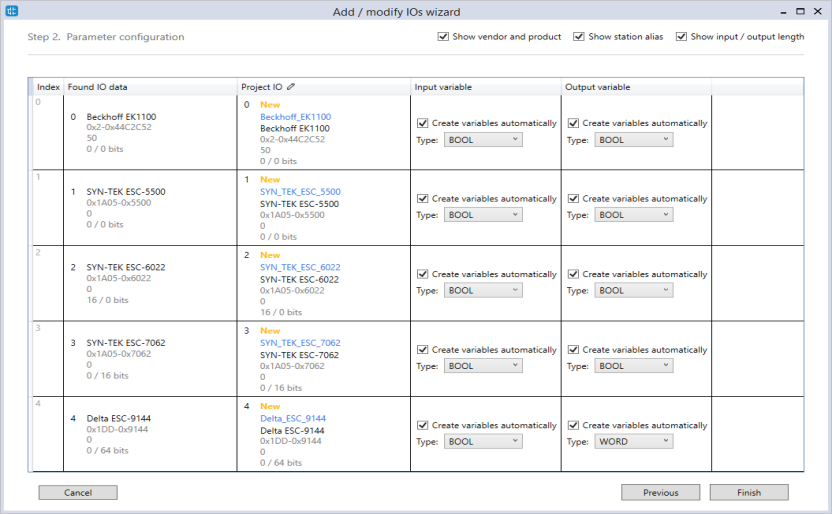Toggle Show input / output length checkbox
This screenshot has height=514, width=832.
(681, 37)
